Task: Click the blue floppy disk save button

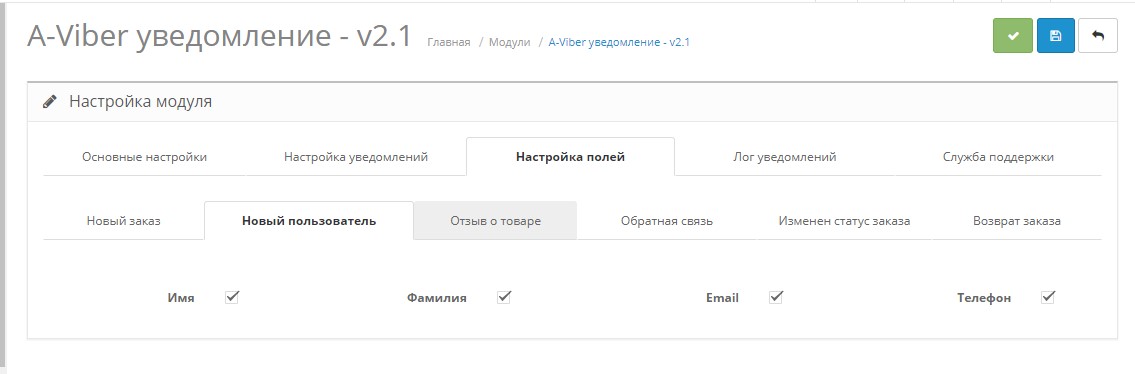Action: [x=1055, y=35]
